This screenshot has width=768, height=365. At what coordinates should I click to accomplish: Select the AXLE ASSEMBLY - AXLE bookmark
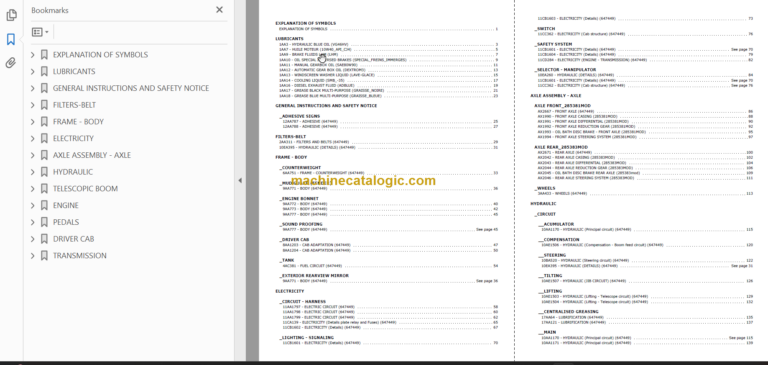(x=92, y=155)
